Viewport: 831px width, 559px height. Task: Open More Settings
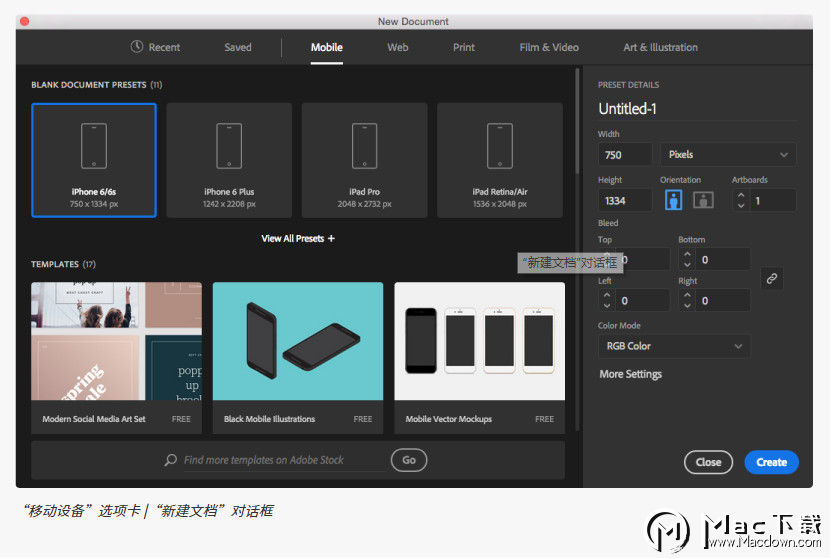click(x=631, y=374)
